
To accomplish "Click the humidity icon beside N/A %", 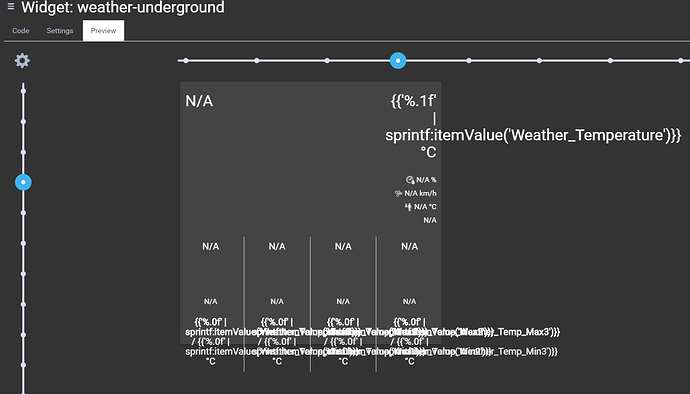I will 410,180.
